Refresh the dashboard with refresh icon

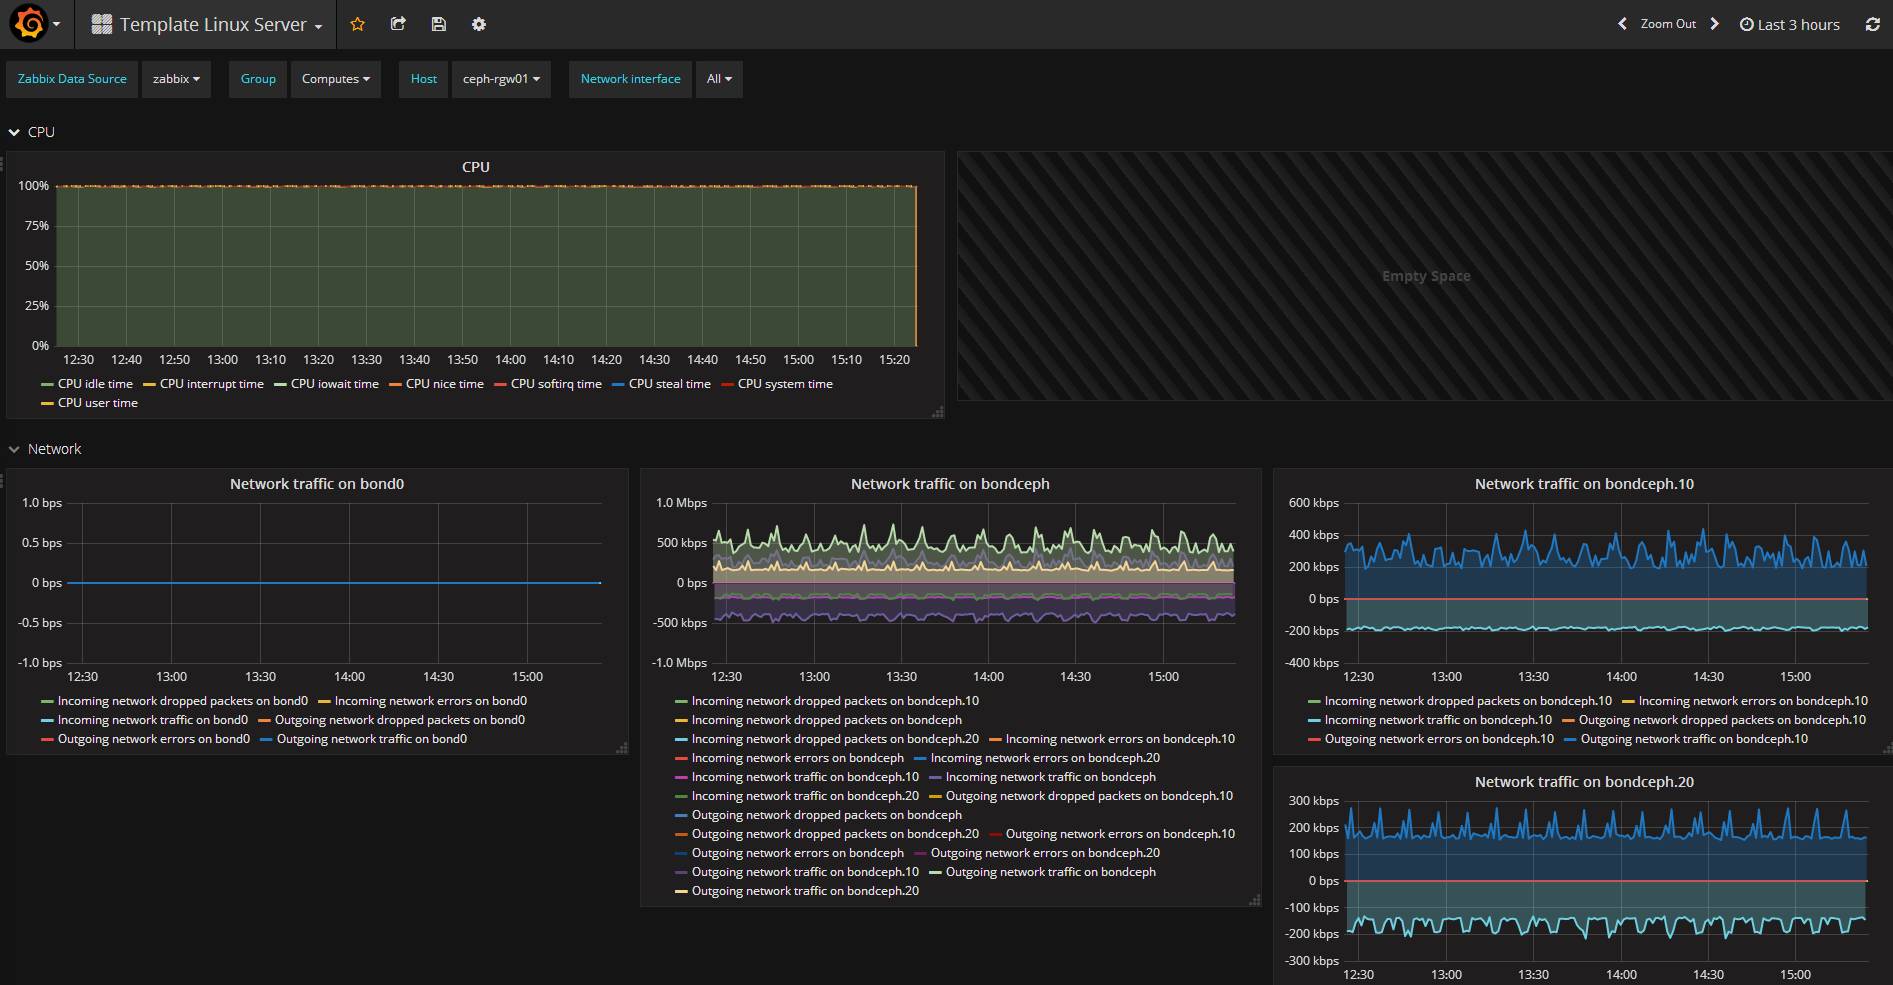pos(1873,24)
